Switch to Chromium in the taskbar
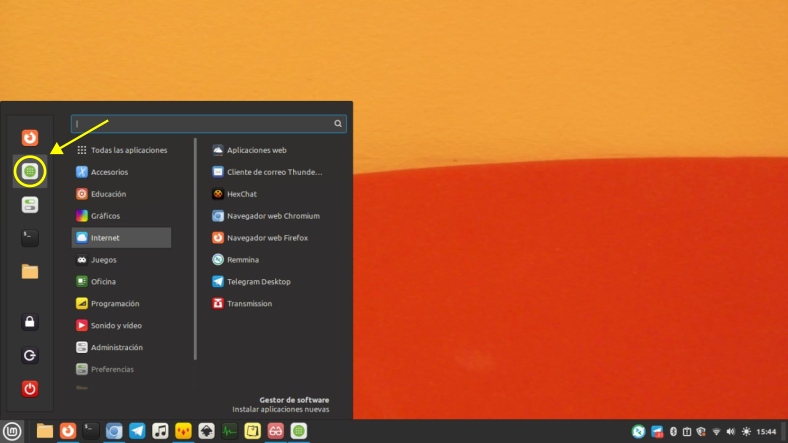Screen dimensions: 788x443 coord(114,431)
